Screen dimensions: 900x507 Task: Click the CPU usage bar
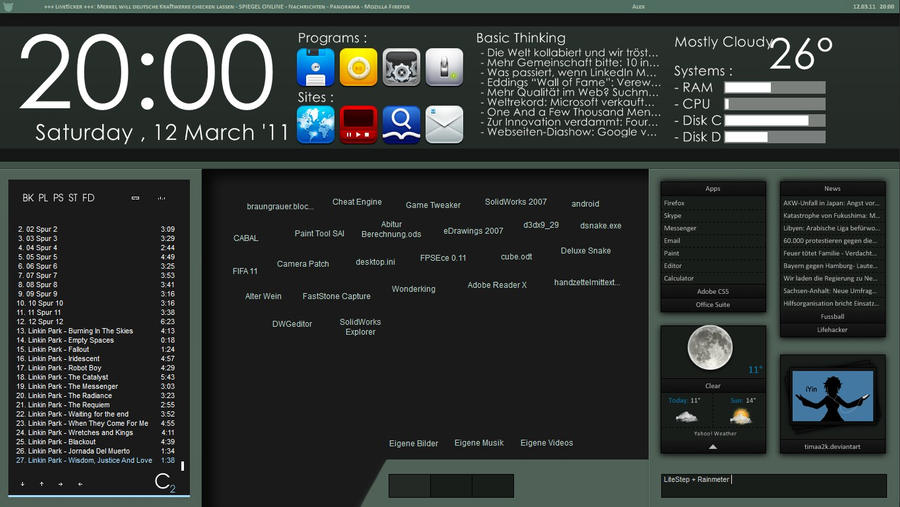tap(775, 105)
